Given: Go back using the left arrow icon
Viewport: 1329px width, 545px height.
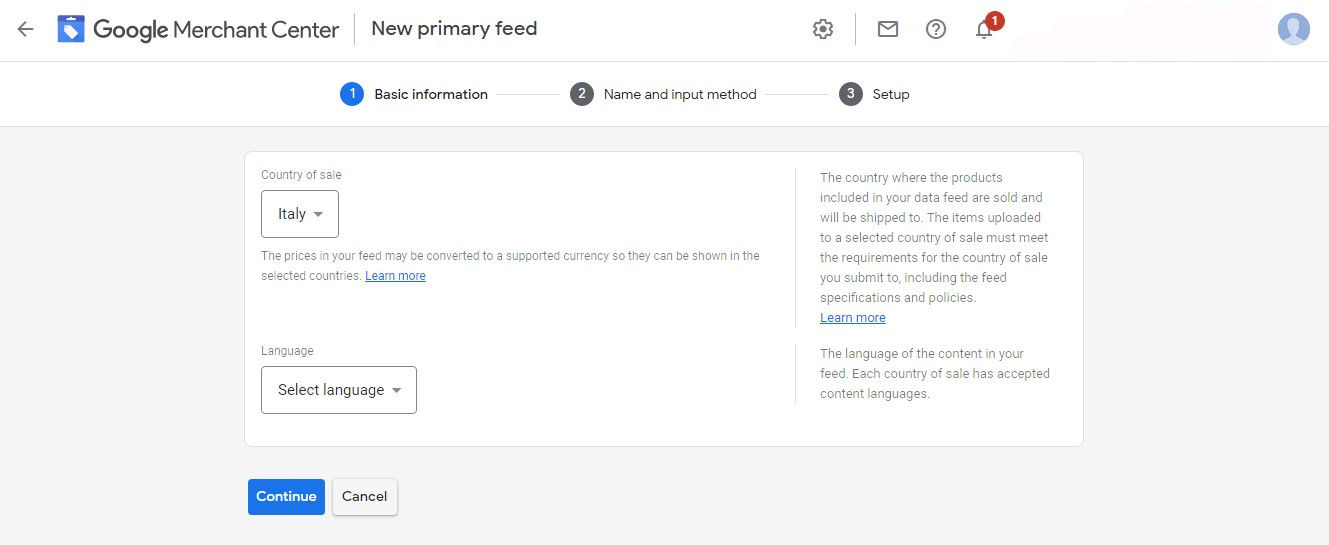Looking at the screenshot, I should [25, 29].
